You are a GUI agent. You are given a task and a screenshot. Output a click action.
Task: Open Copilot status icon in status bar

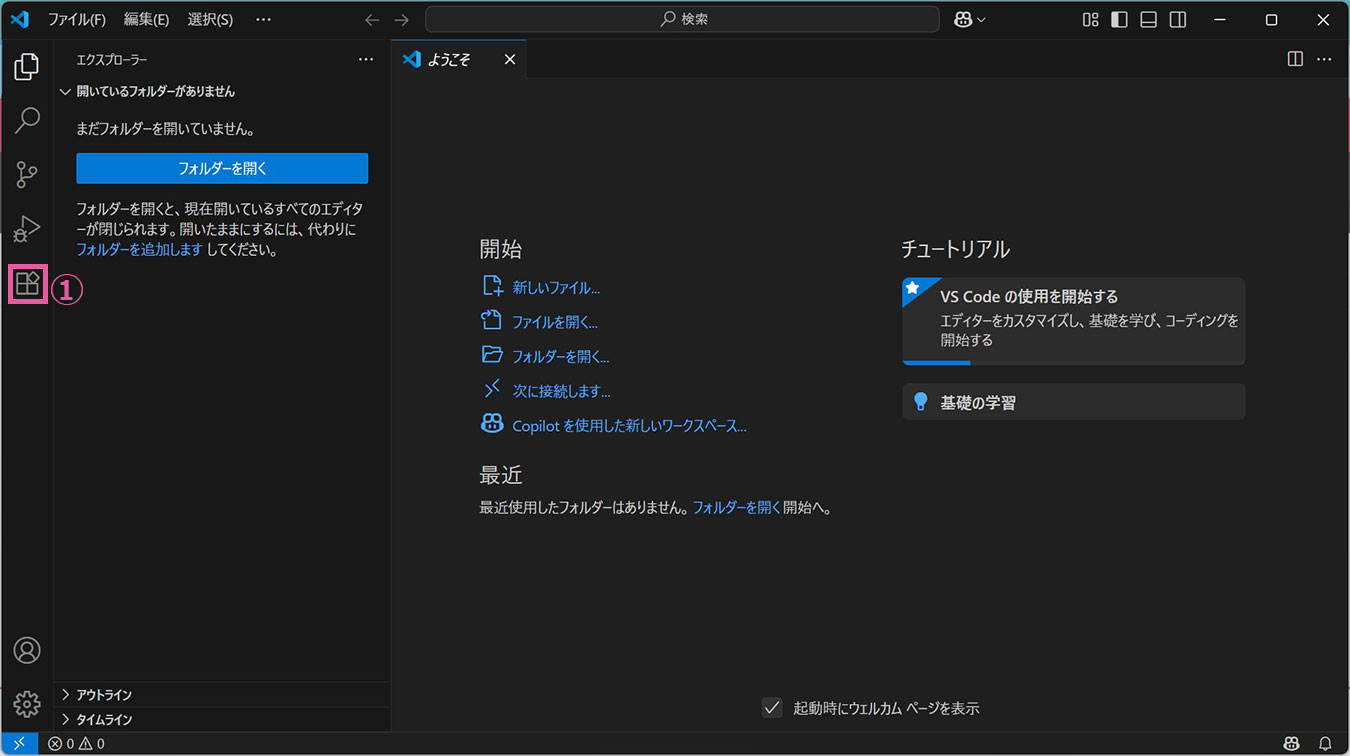(1292, 743)
